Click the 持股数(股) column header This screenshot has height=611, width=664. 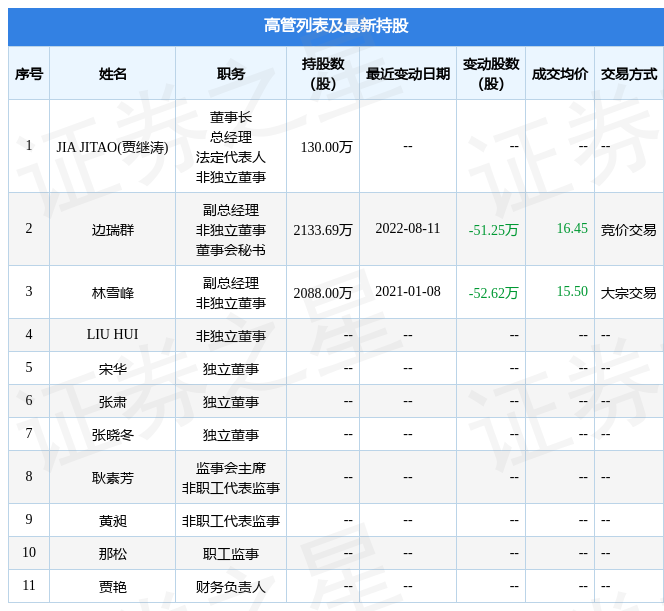pos(323,74)
